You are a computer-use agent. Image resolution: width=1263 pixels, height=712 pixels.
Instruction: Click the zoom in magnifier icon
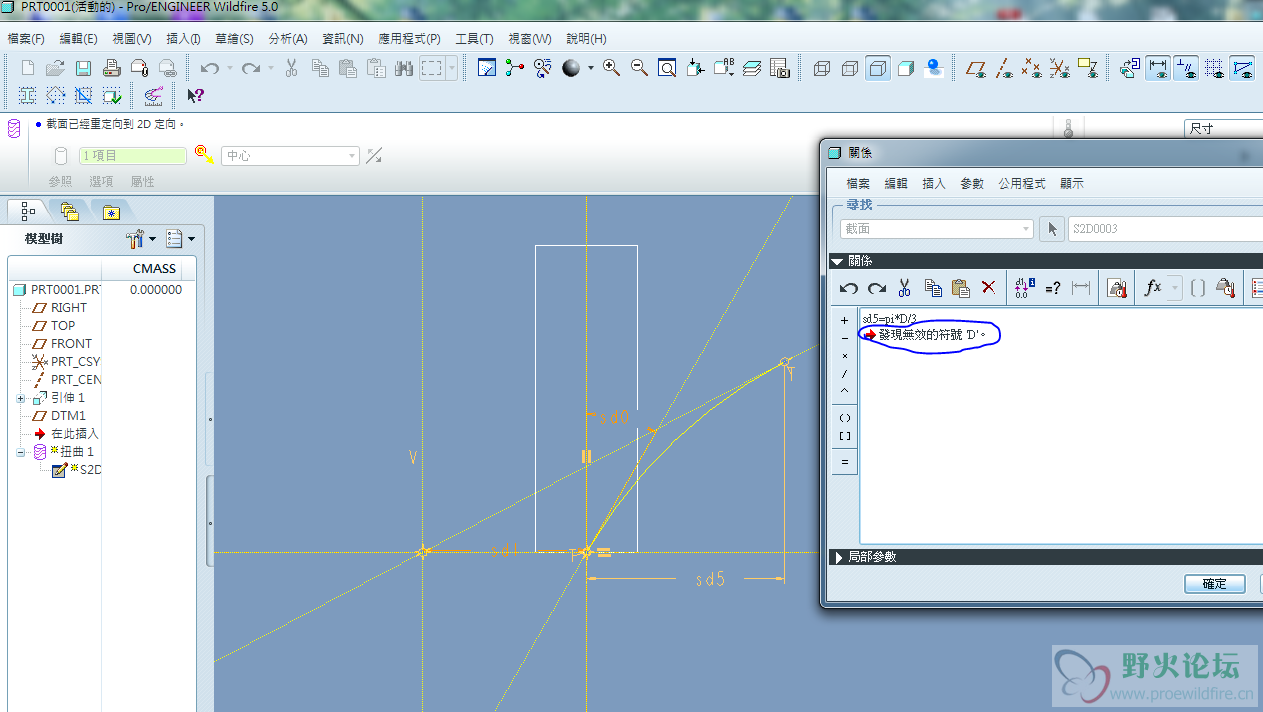[611, 68]
